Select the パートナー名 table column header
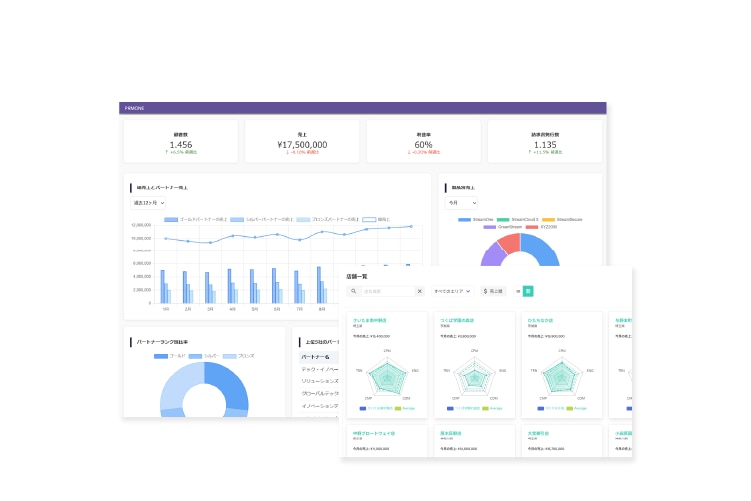 pos(316,356)
